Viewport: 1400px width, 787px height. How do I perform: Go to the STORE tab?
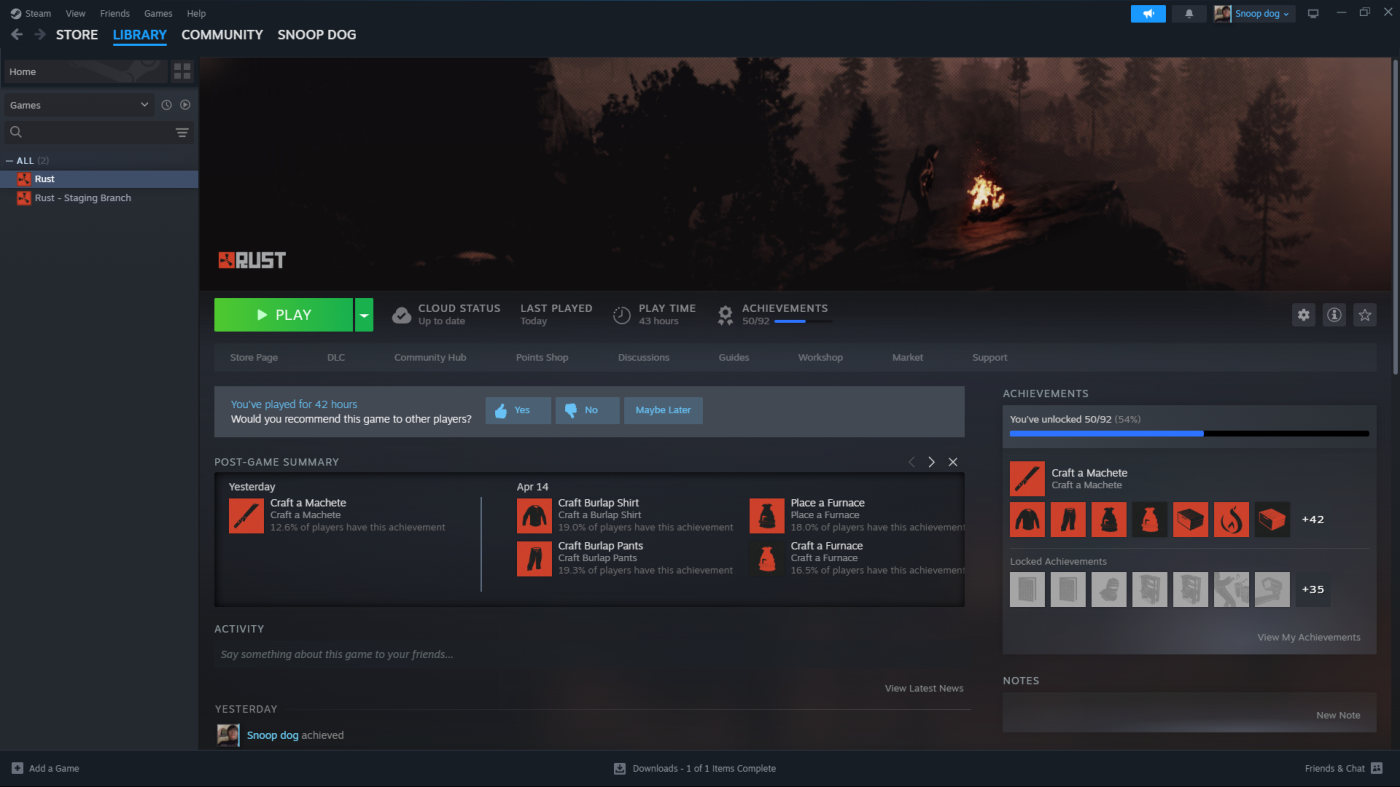coord(77,35)
